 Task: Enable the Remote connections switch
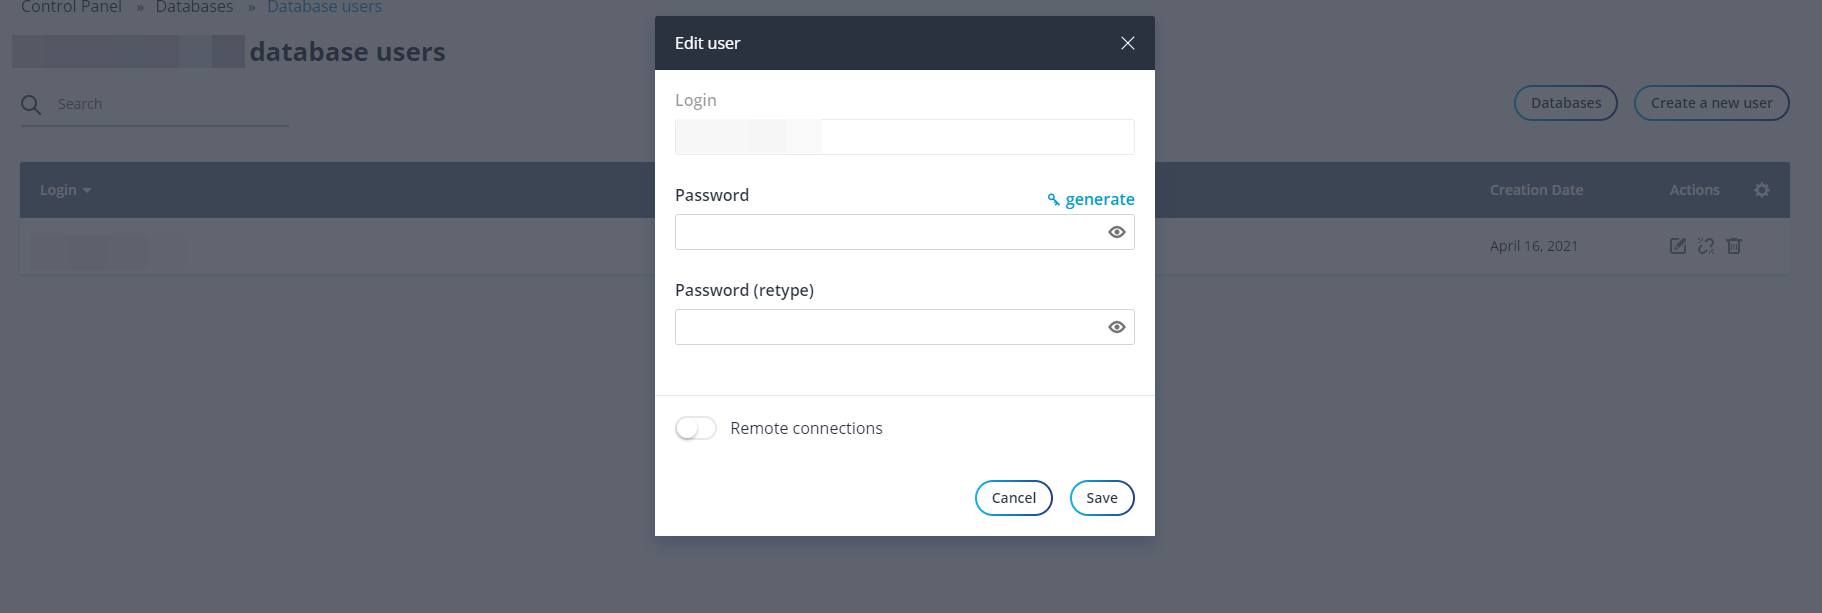point(696,427)
